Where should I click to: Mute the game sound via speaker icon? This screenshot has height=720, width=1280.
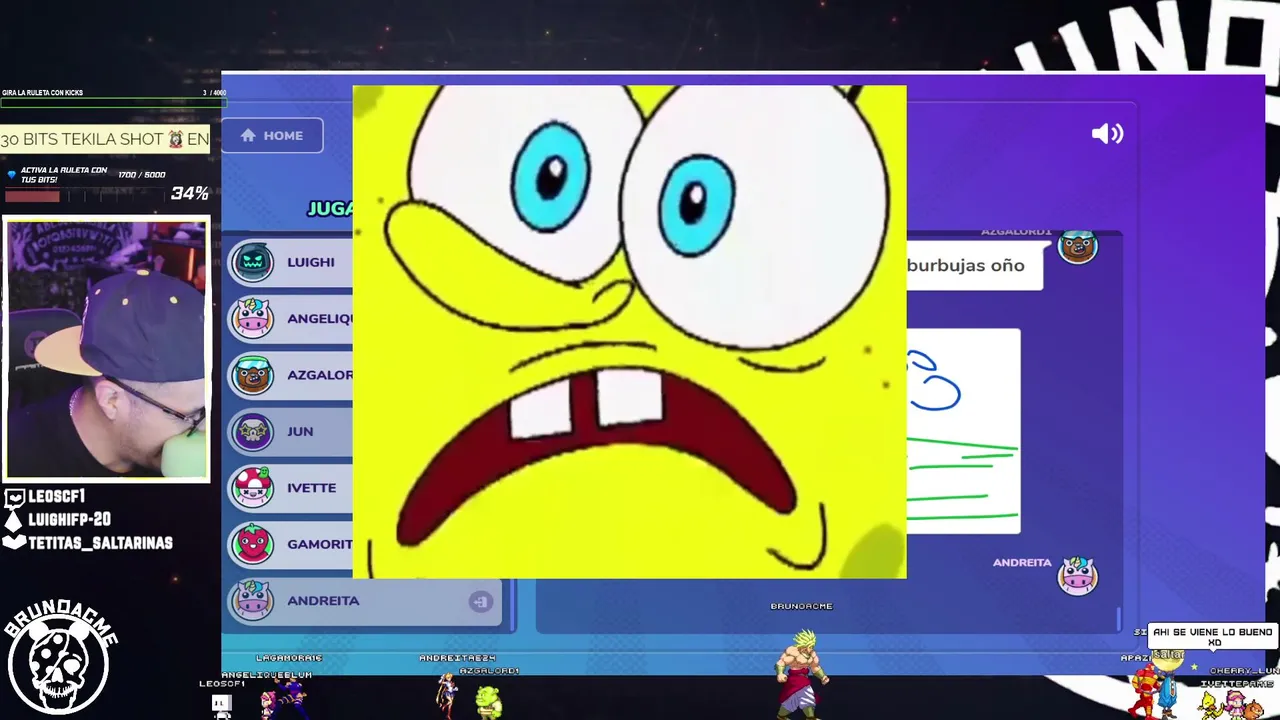(1107, 134)
